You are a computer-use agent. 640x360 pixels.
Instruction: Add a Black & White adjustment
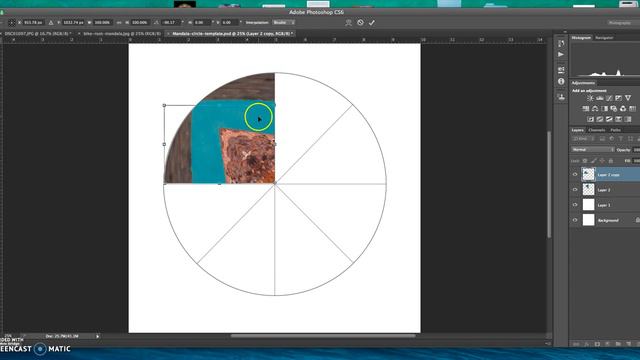click(x=604, y=109)
